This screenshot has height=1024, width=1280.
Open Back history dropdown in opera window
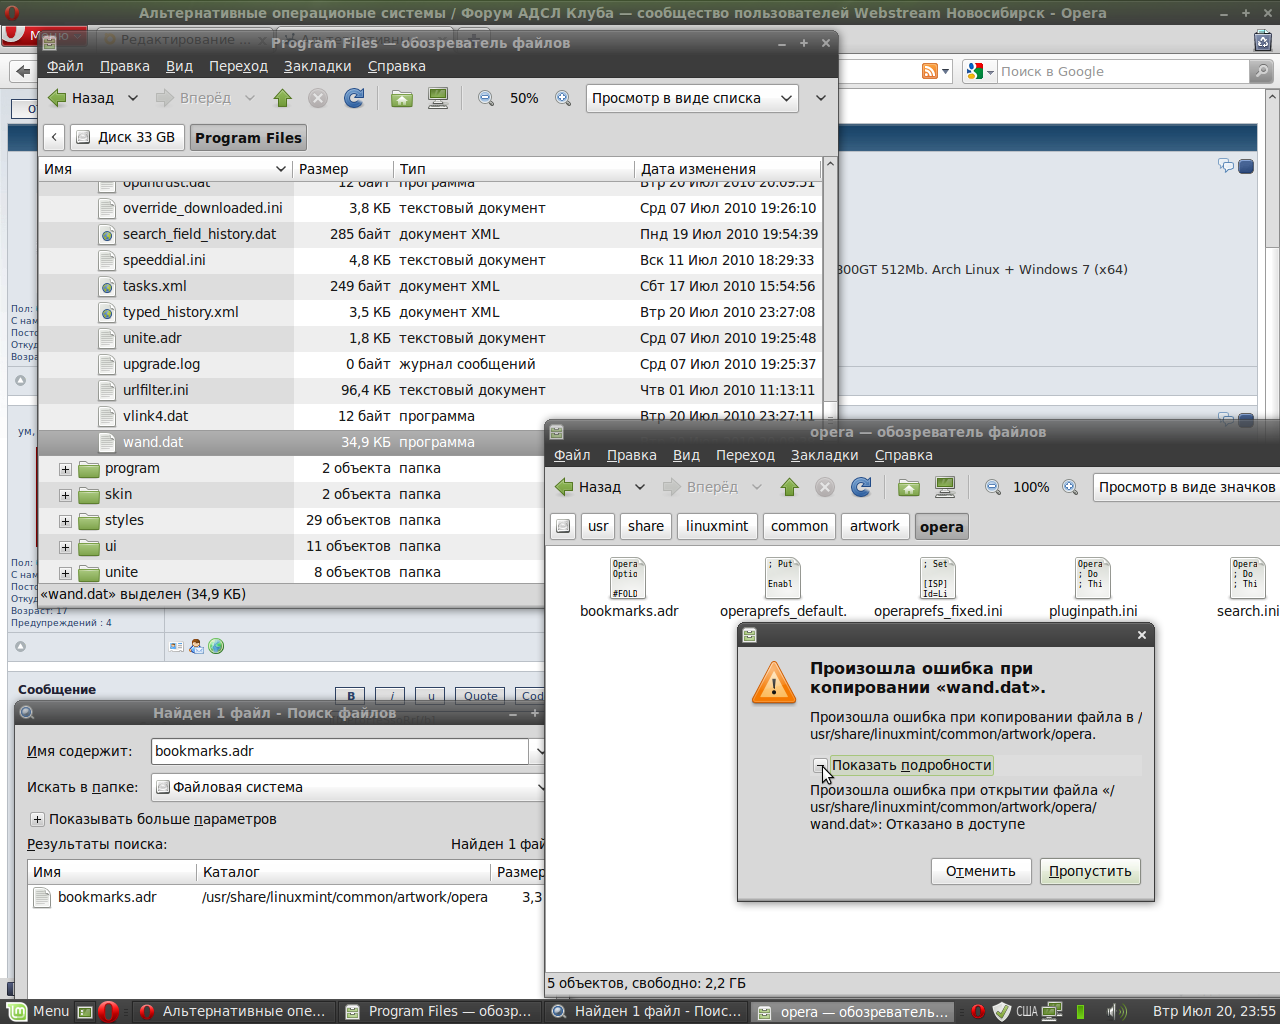640,487
